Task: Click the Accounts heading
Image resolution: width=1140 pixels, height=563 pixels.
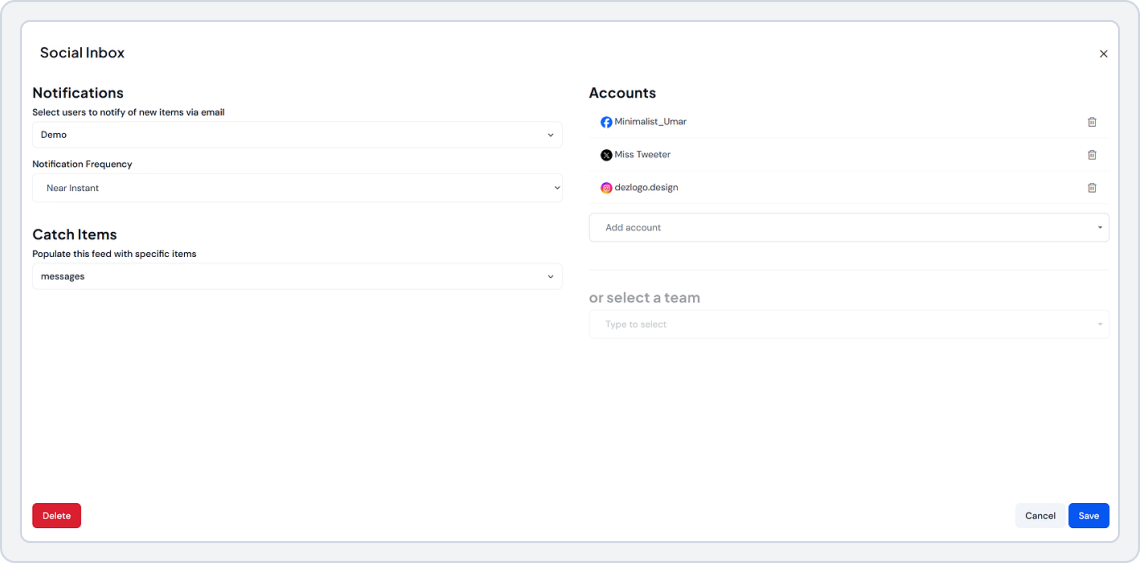Action: [x=622, y=93]
